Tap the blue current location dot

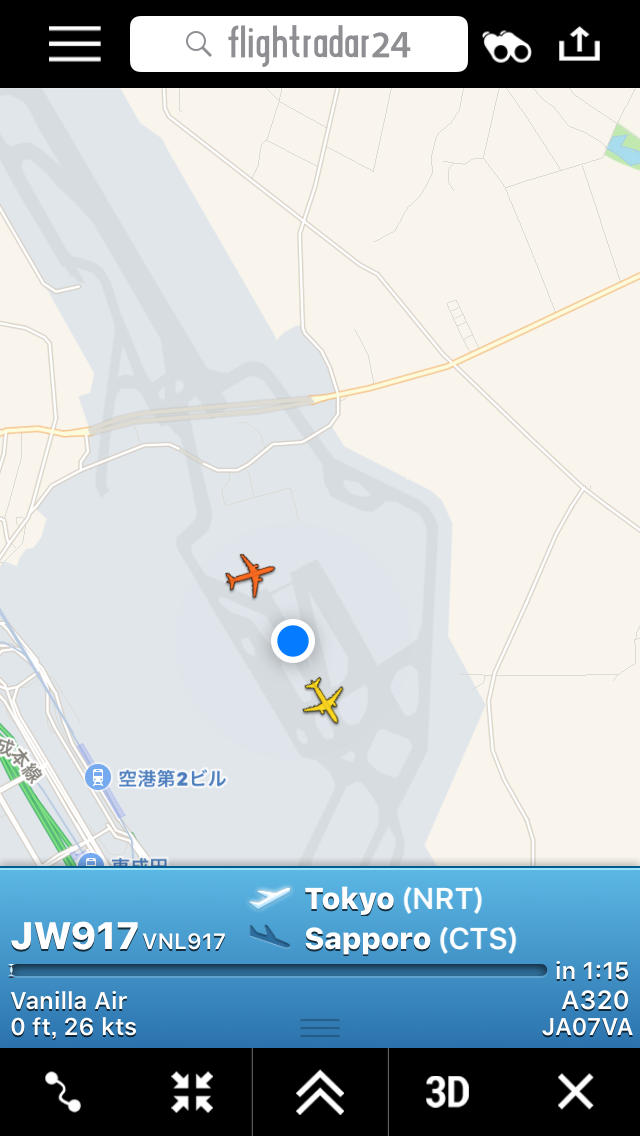pyautogui.click(x=293, y=641)
